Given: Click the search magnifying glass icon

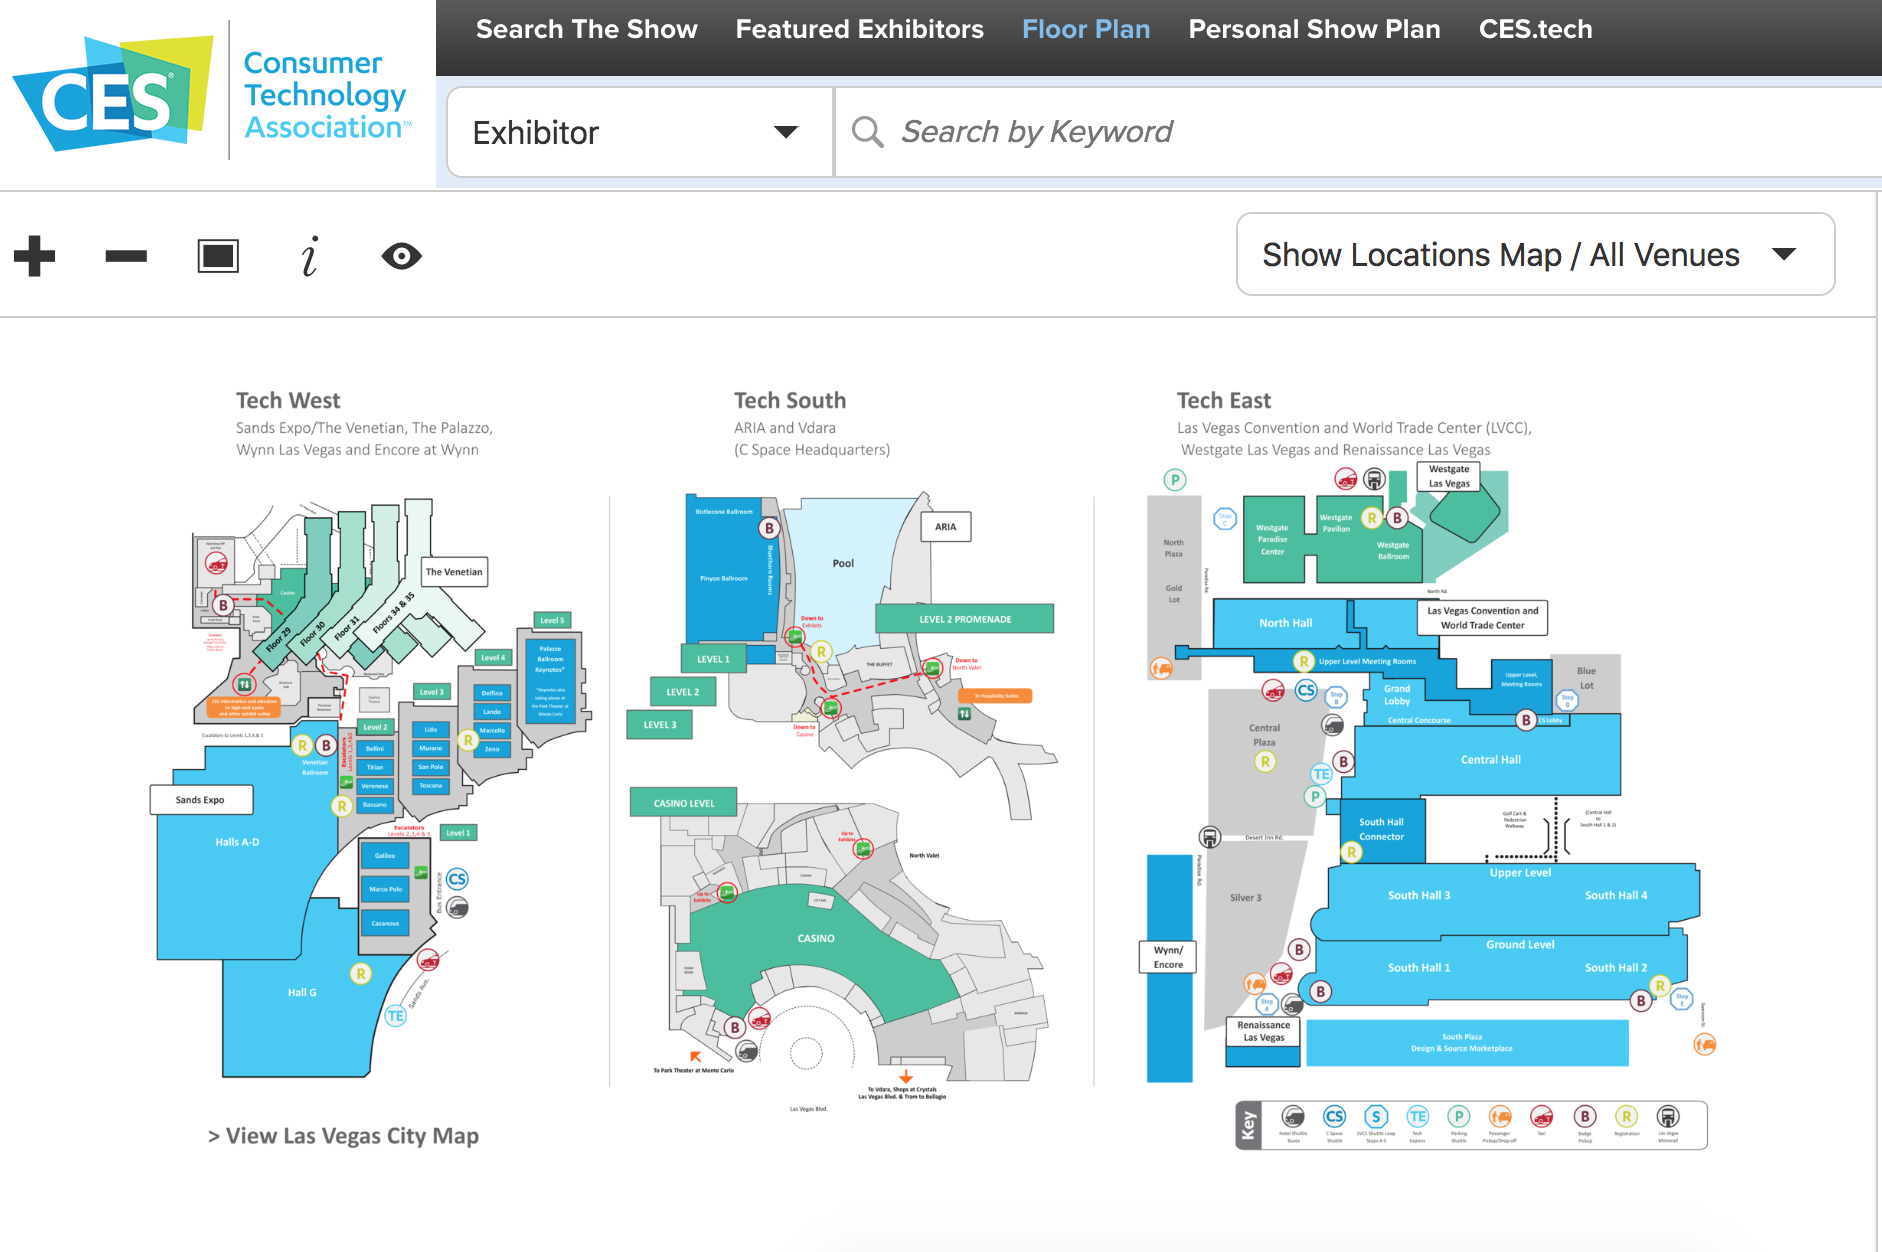Looking at the screenshot, I should coord(867,132).
